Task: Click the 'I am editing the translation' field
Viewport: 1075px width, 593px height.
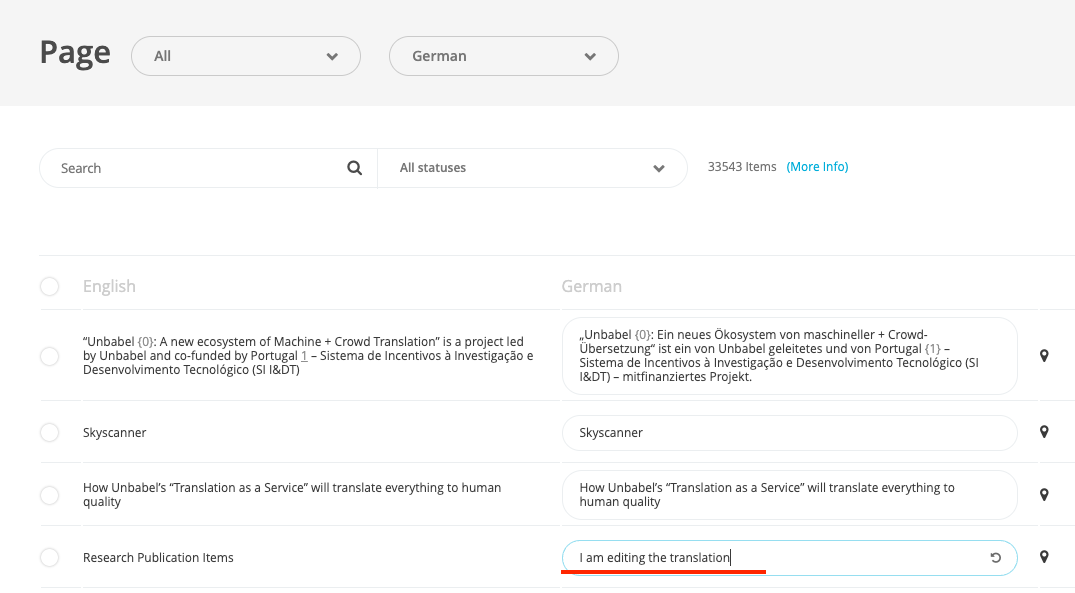Action: pyautogui.click(x=770, y=558)
